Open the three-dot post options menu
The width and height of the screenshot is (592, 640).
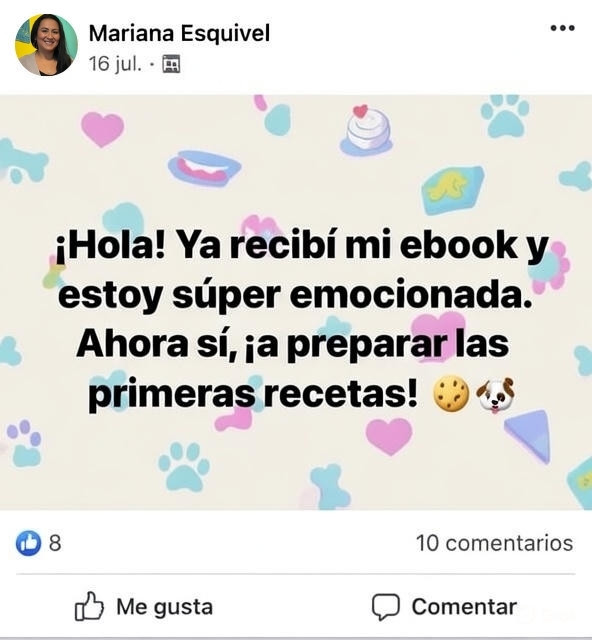click(563, 28)
